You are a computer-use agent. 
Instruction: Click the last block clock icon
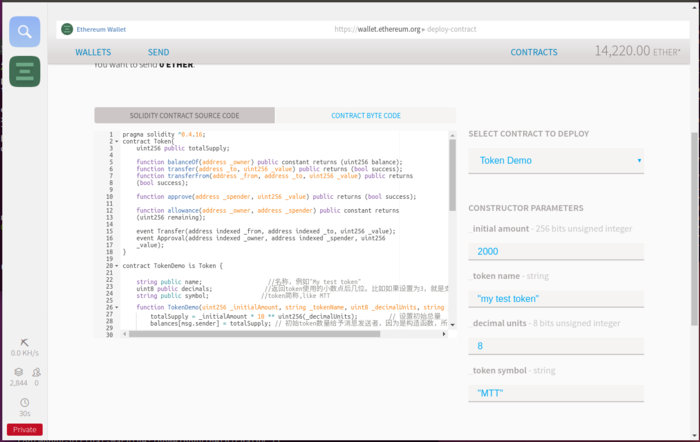coord(25,403)
